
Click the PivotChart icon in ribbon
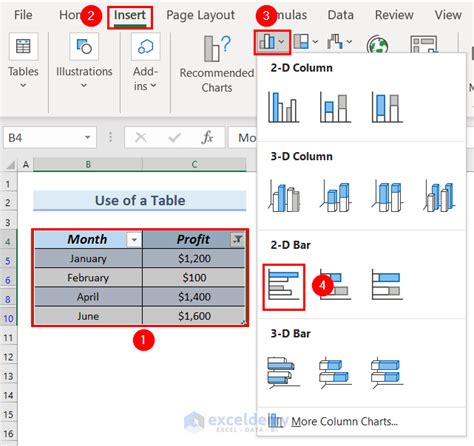click(424, 44)
